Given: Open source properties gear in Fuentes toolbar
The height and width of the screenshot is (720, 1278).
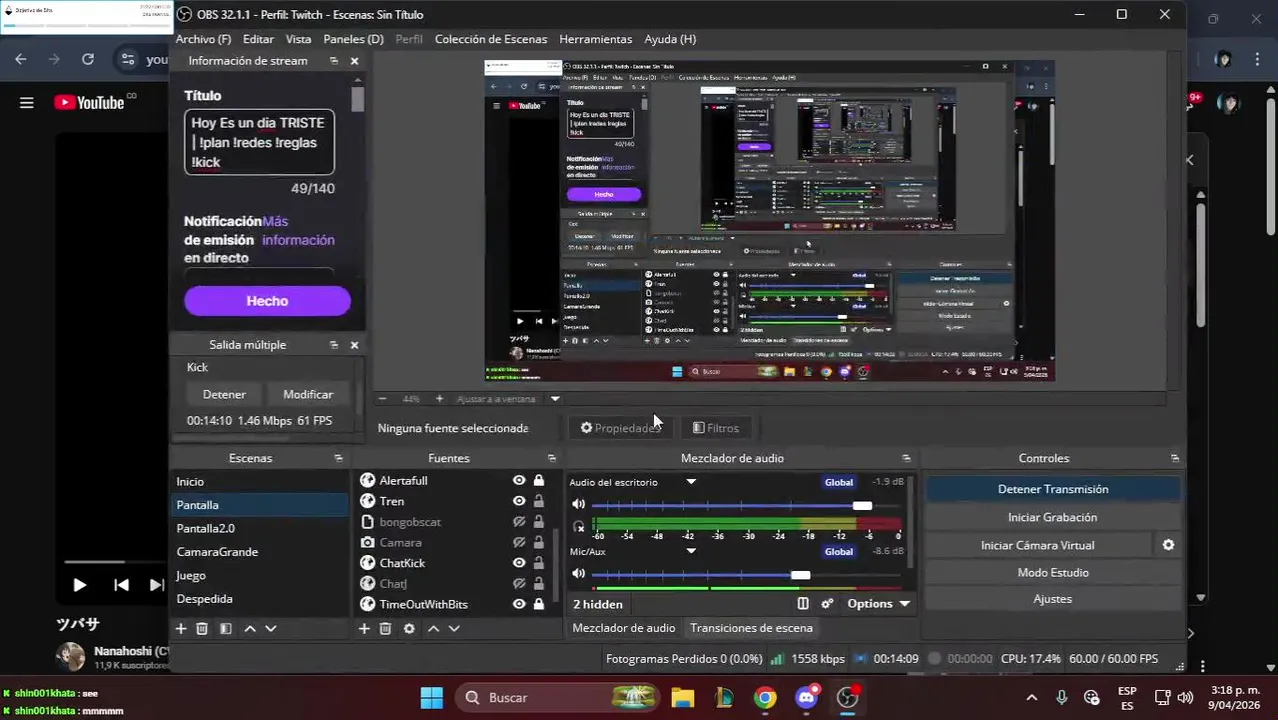Looking at the screenshot, I should tap(409, 628).
